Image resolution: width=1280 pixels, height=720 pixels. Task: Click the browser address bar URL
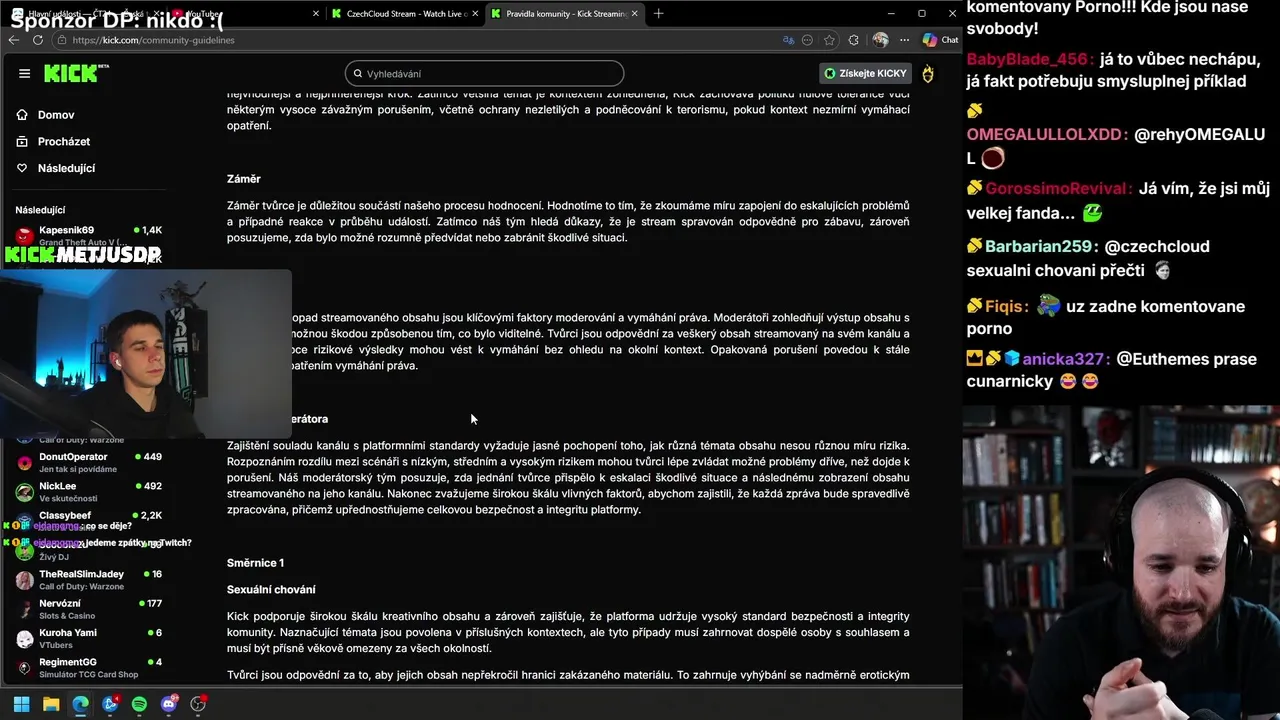154,40
